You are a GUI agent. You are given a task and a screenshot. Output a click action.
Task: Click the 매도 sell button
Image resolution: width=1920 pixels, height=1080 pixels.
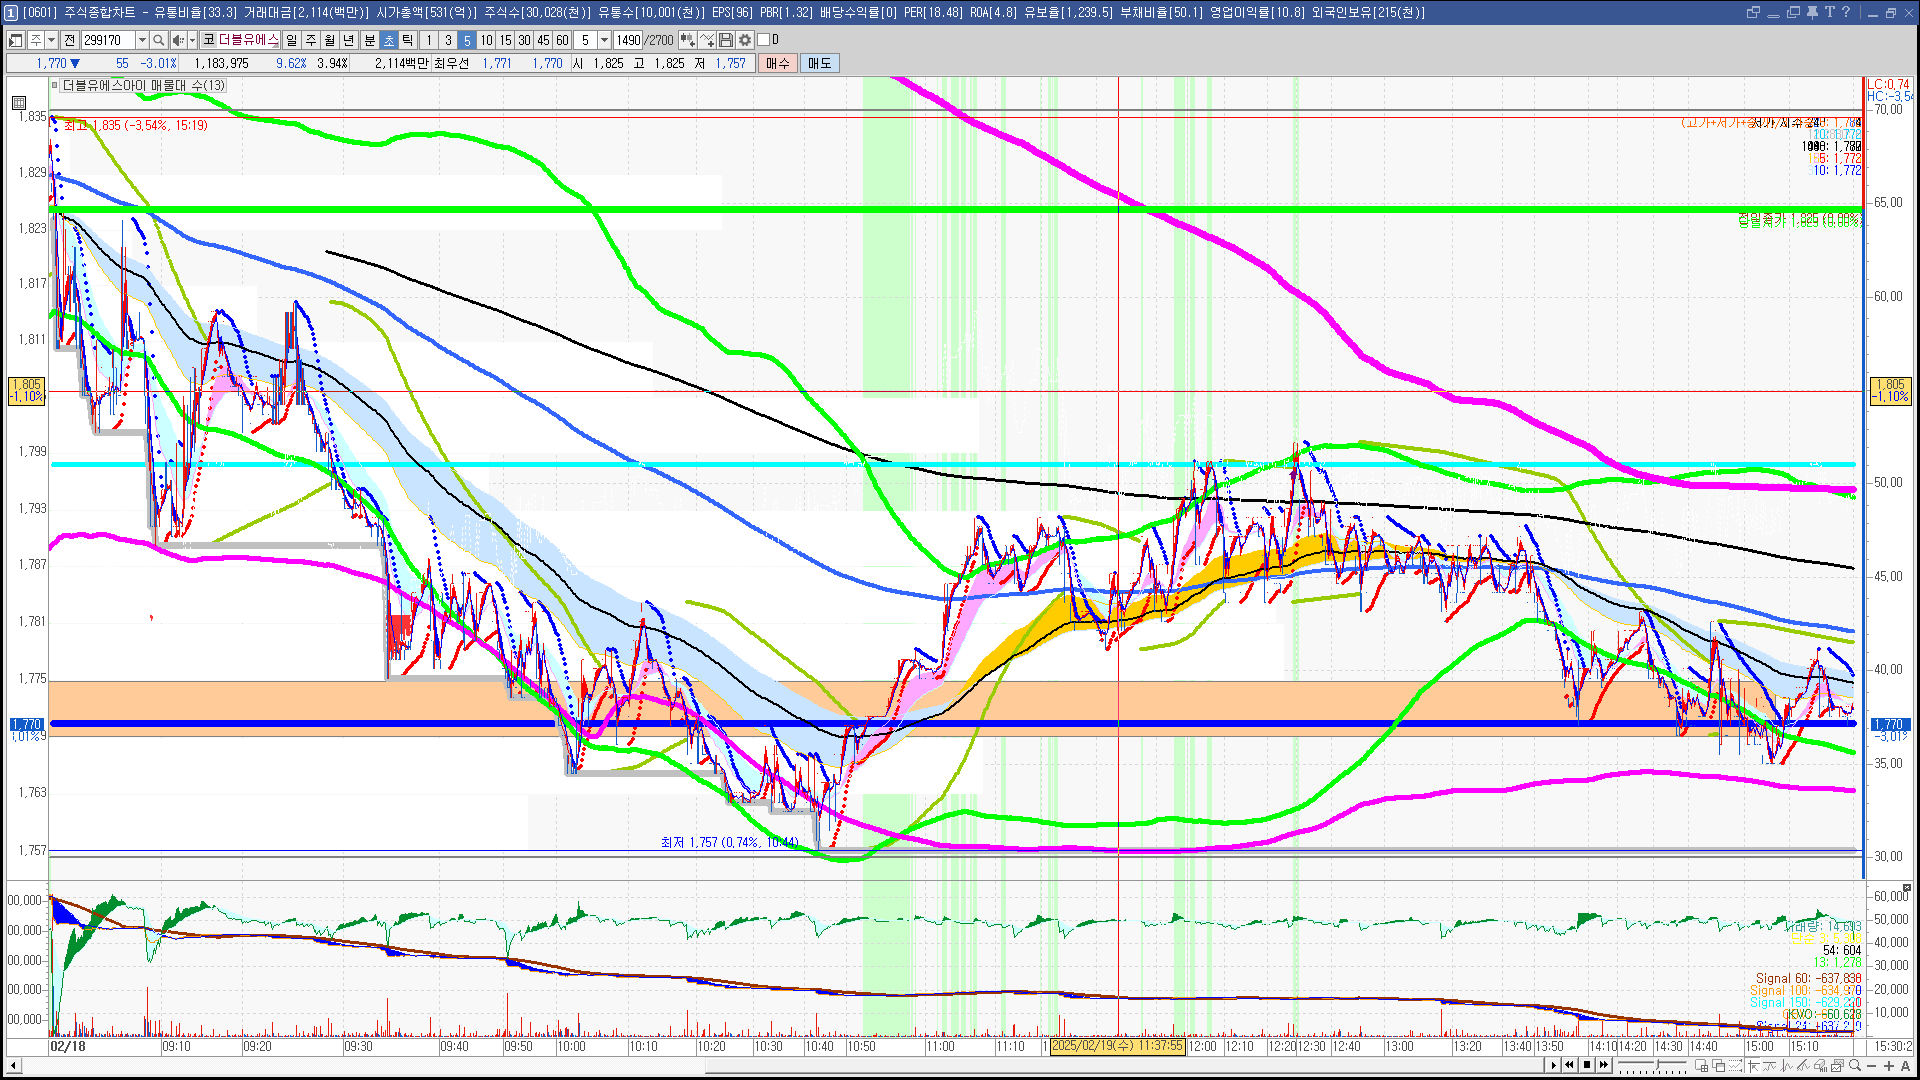click(x=819, y=63)
